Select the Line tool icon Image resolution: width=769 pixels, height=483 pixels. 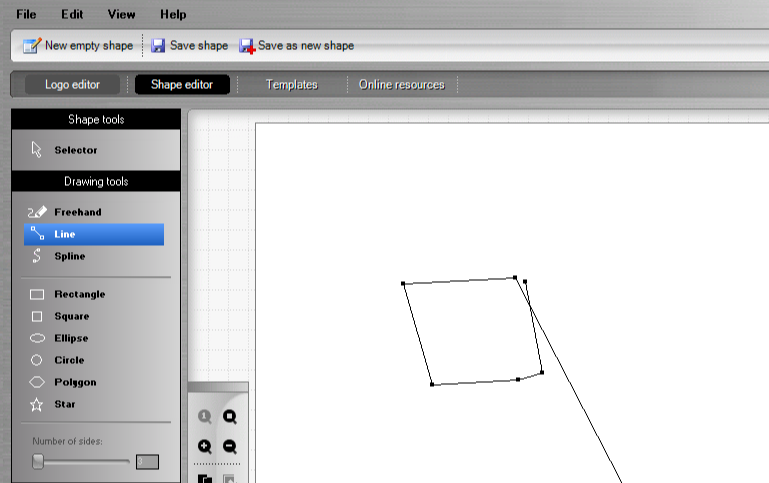point(37,233)
